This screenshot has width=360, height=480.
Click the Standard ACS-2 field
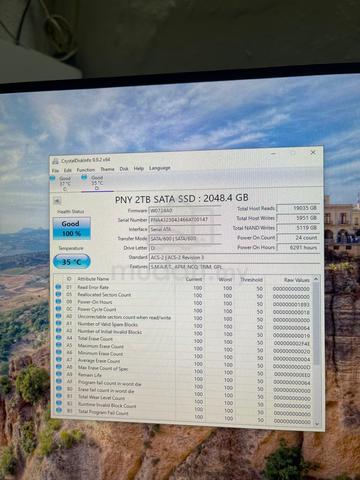[234, 257]
